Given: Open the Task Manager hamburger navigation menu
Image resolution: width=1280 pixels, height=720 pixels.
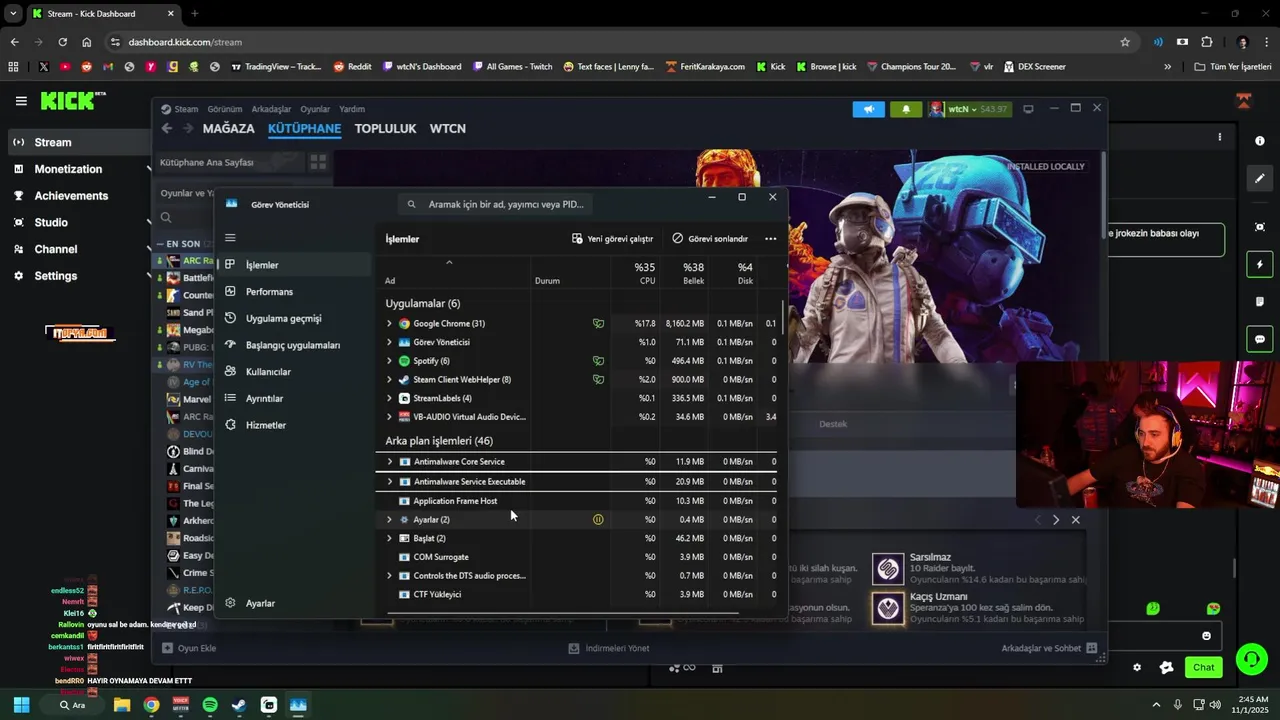Looking at the screenshot, I should point(230,238).
